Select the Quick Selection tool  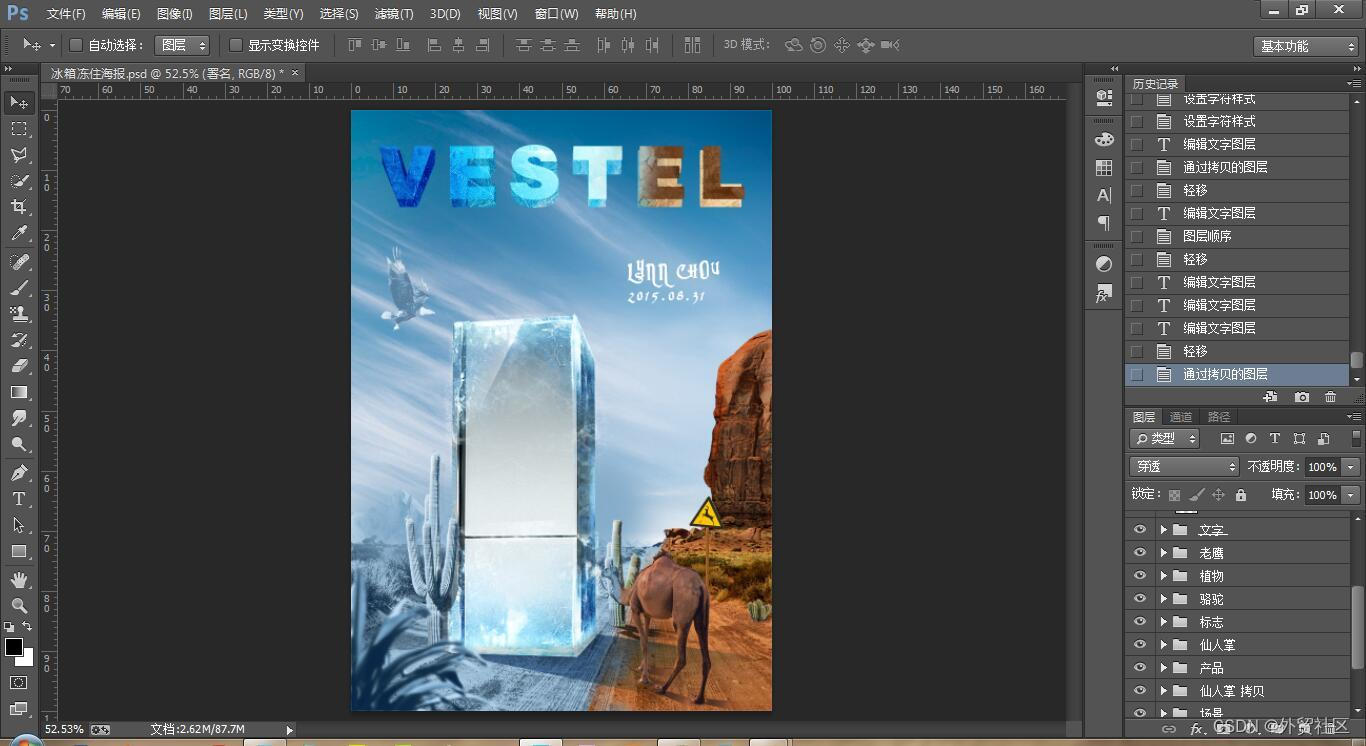click(19, 181)
